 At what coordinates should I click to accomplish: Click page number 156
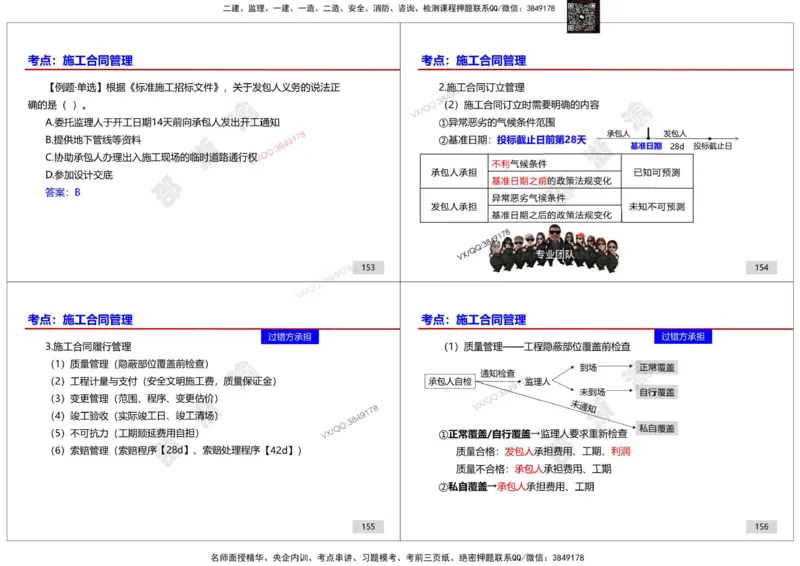click(762, 527)
